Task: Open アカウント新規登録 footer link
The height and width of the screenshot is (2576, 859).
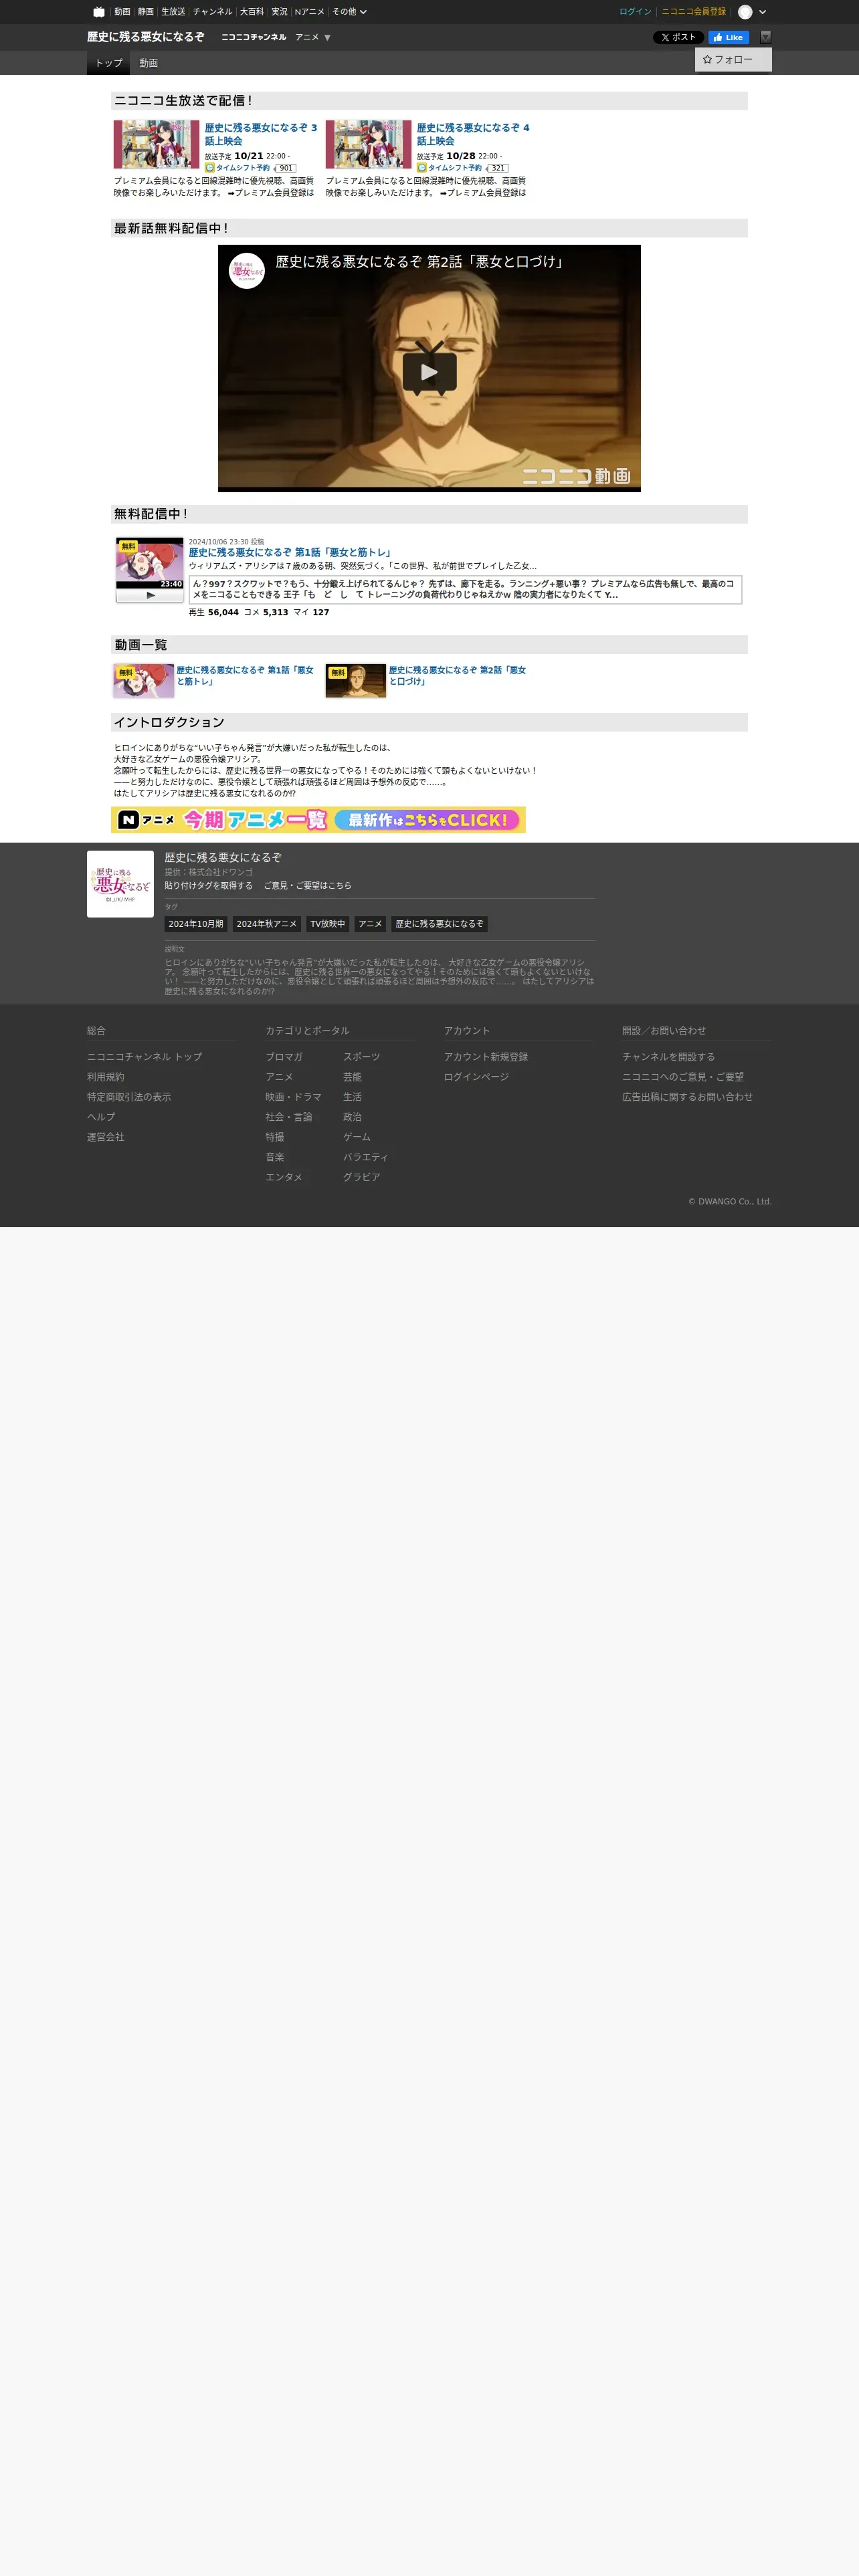Action: (x=486, y=1057)
